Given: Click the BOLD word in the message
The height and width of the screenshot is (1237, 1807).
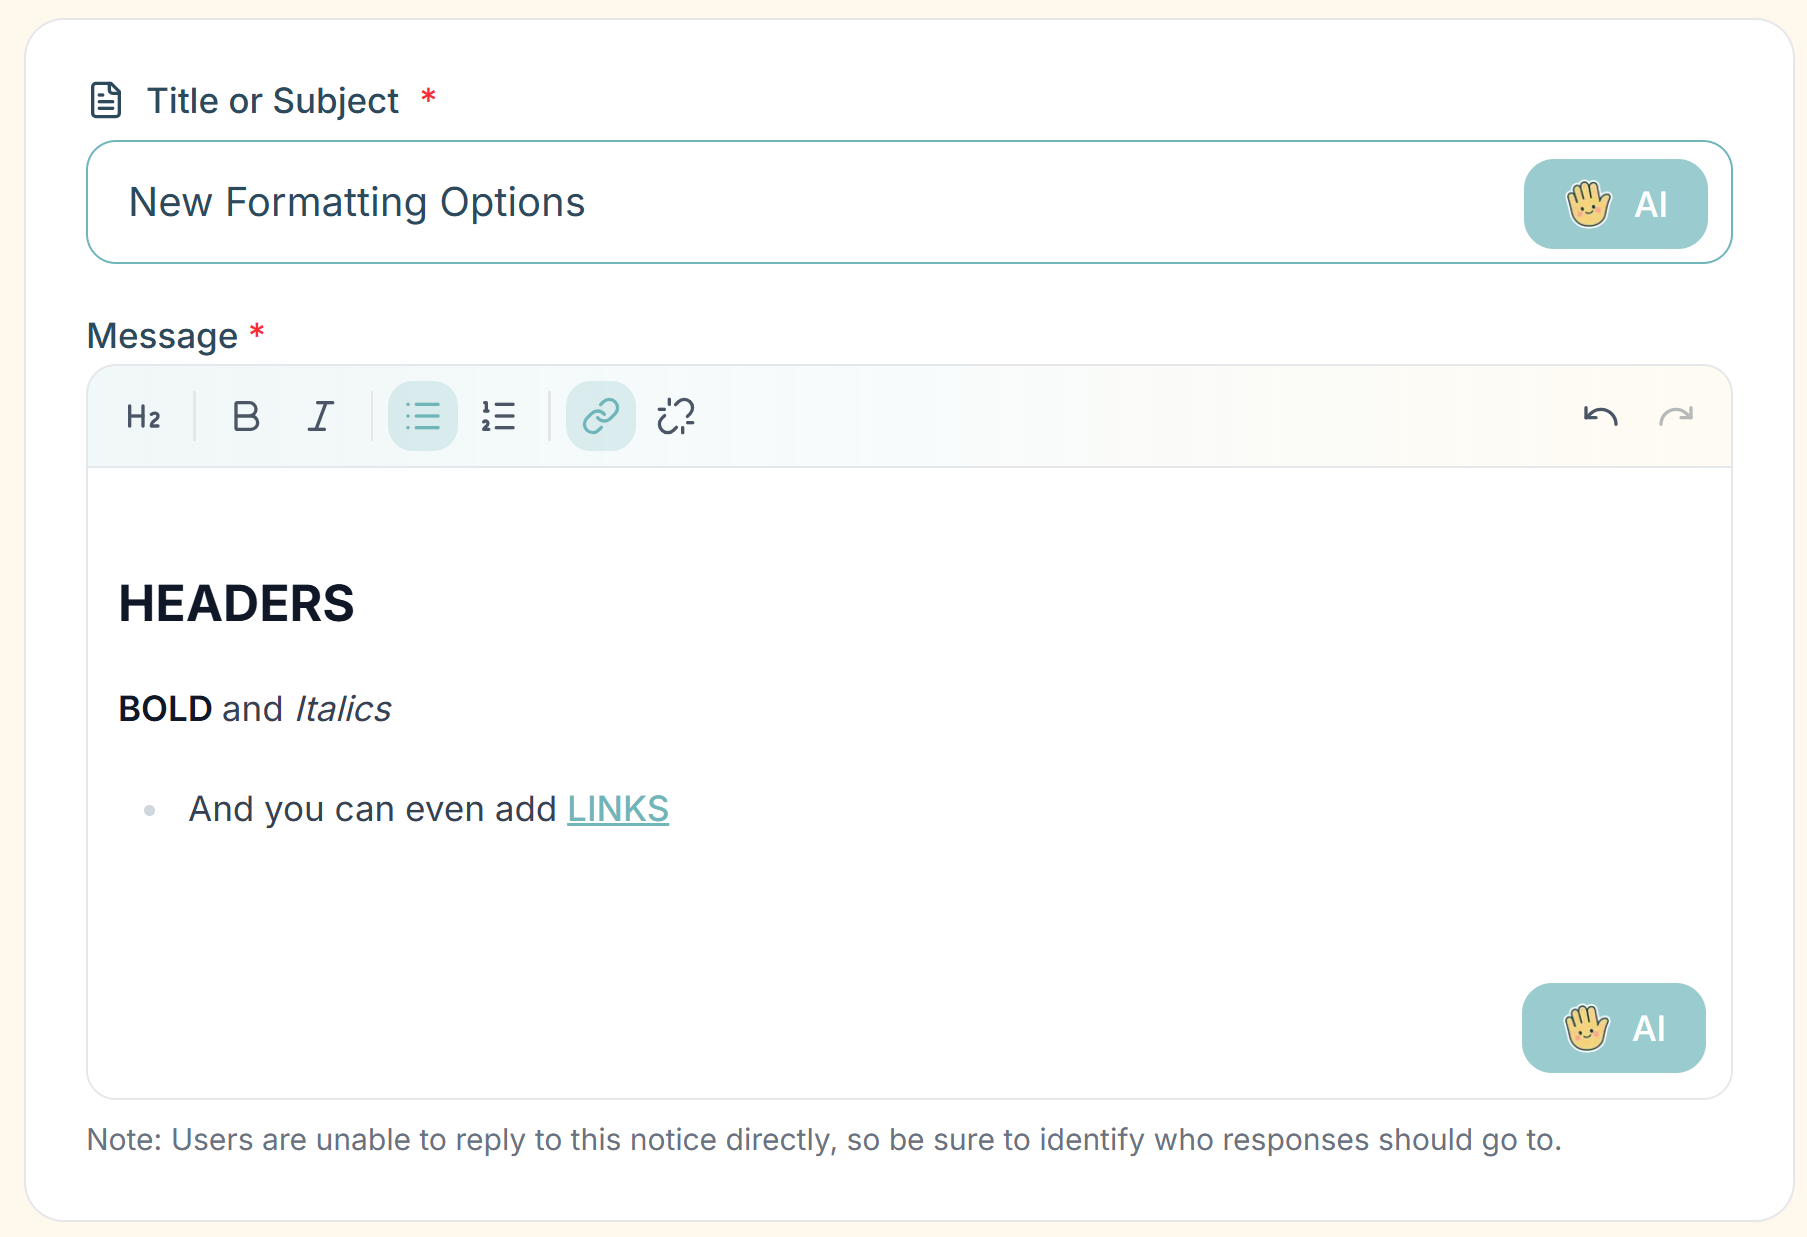Looking at the screenshot, I should point(165,709).
